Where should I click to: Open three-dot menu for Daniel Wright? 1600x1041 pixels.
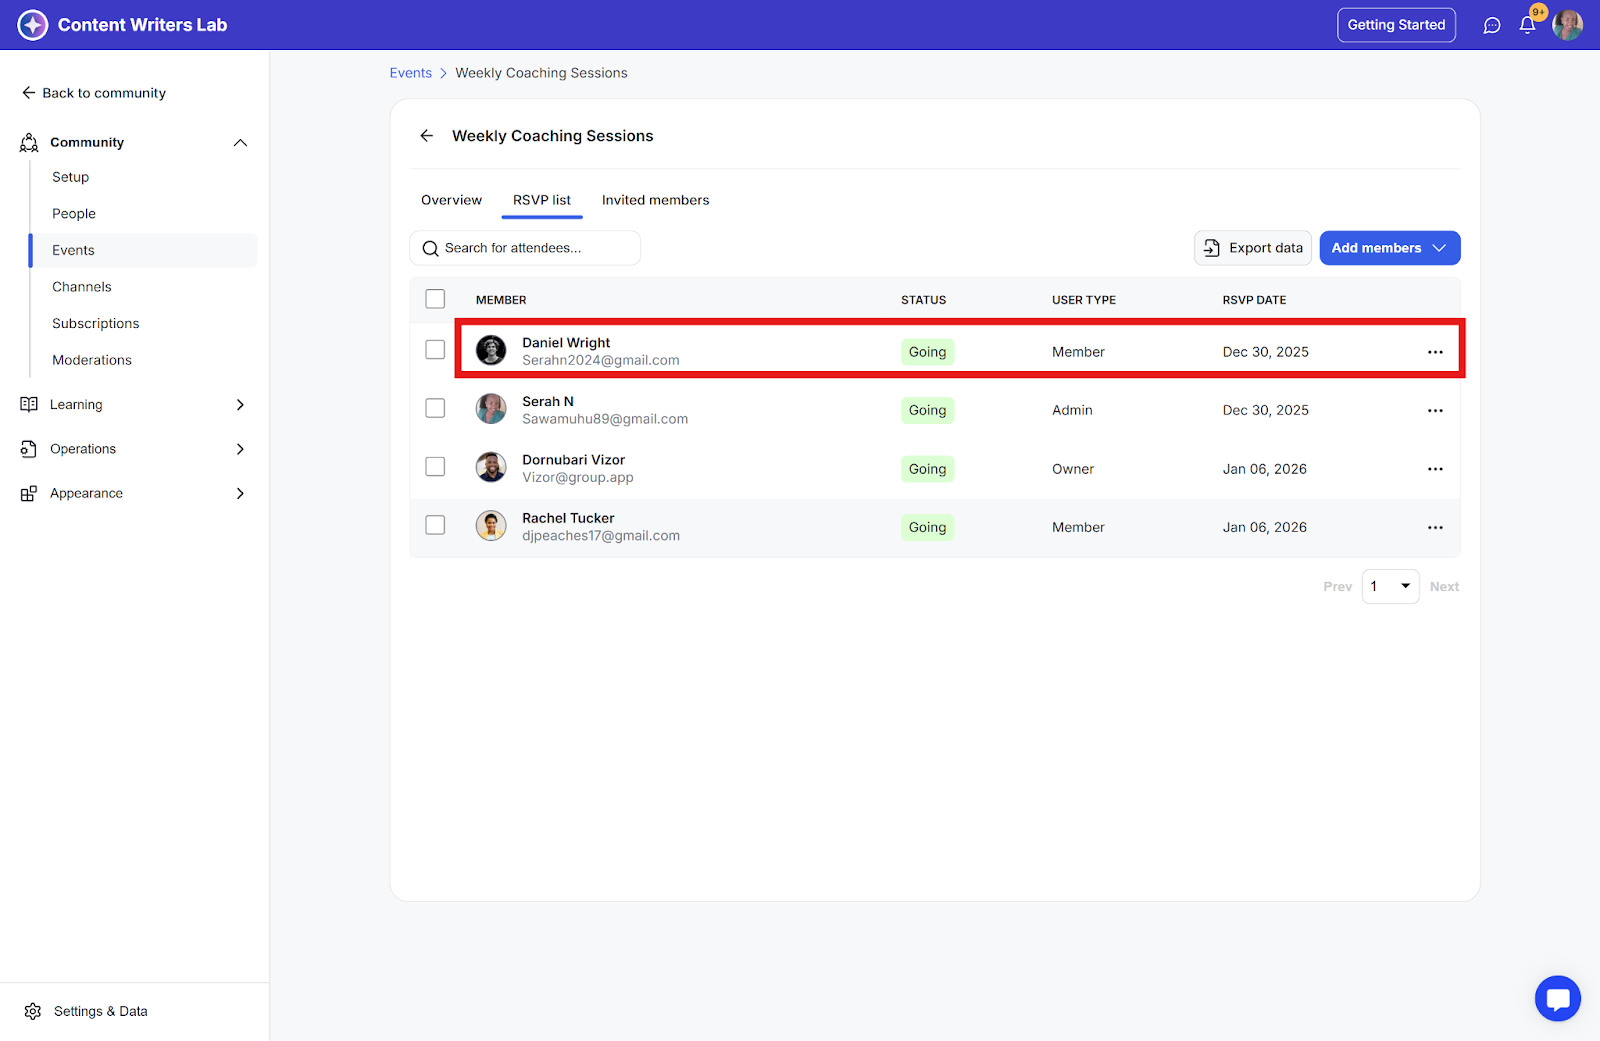point(1435,352)
